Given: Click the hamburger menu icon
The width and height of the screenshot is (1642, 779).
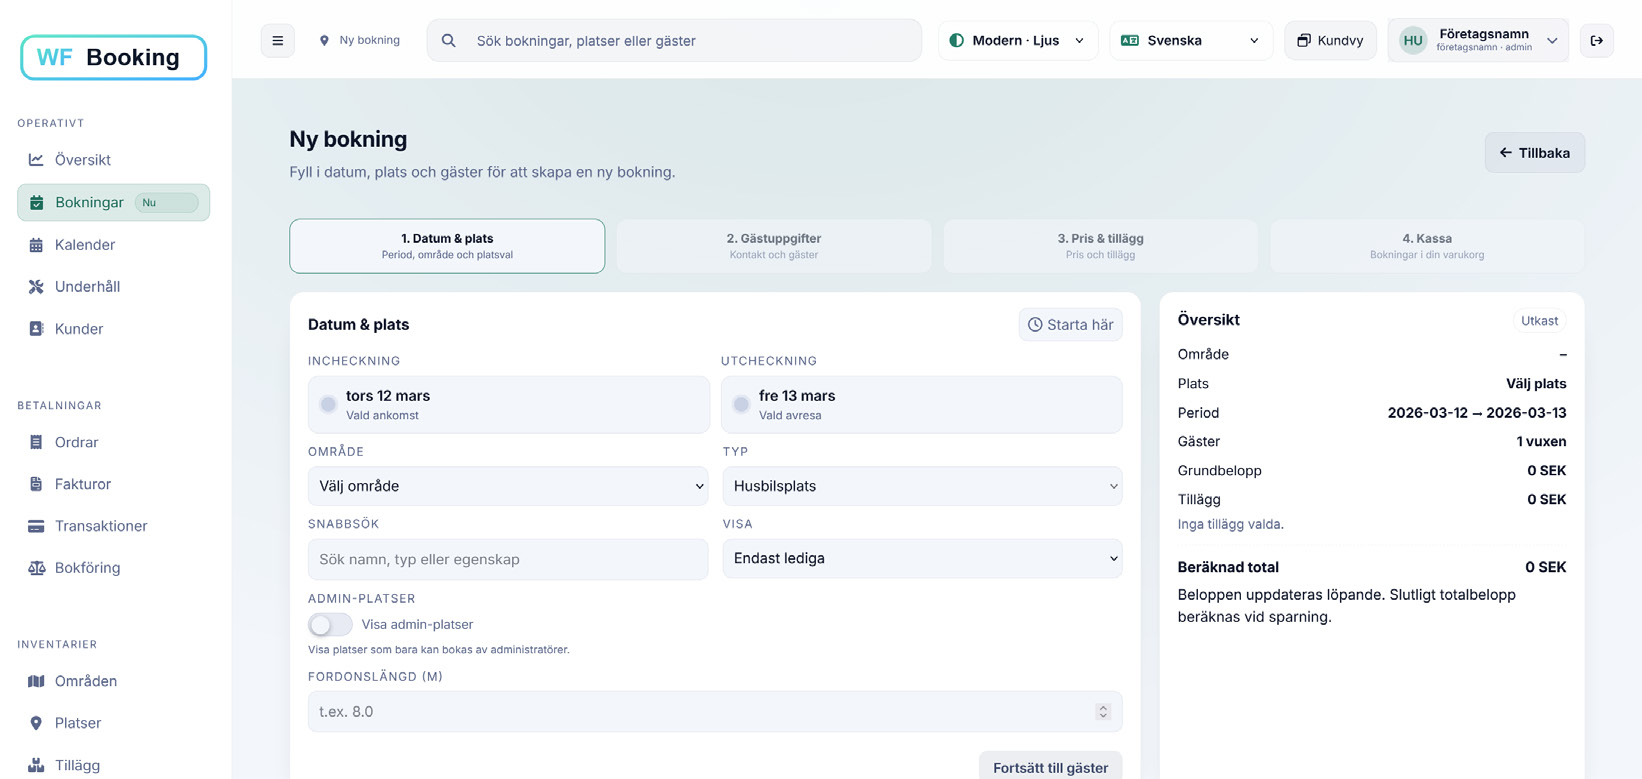Looking at the screenshot, I should [x=278, y=41].
